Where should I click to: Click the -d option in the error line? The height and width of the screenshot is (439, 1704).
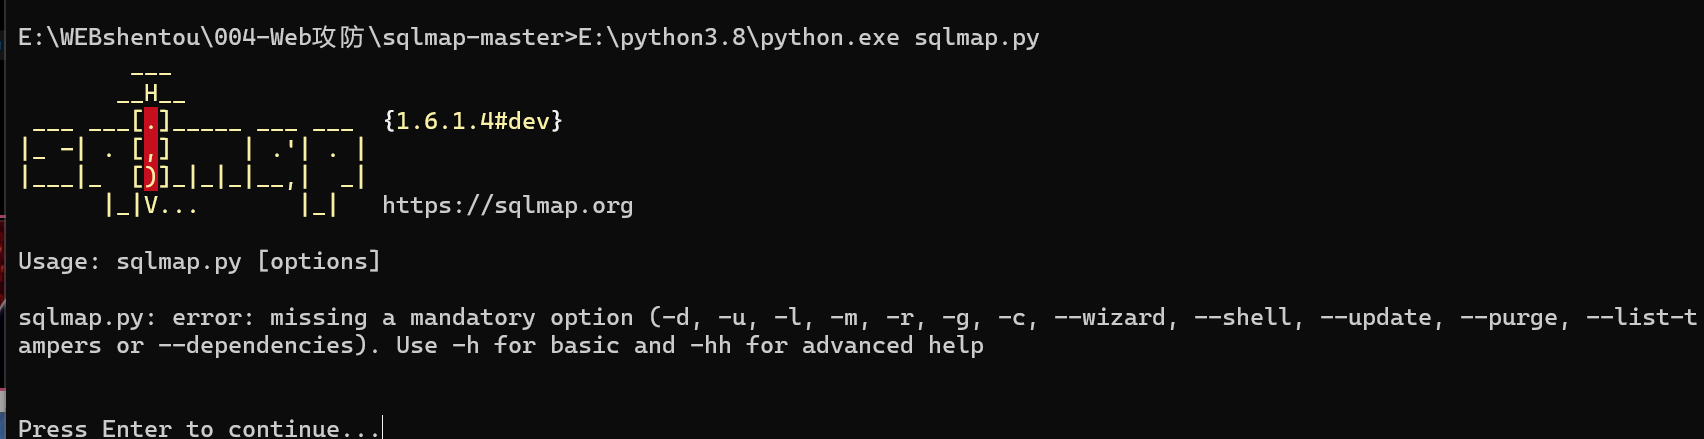click(676, 318)
